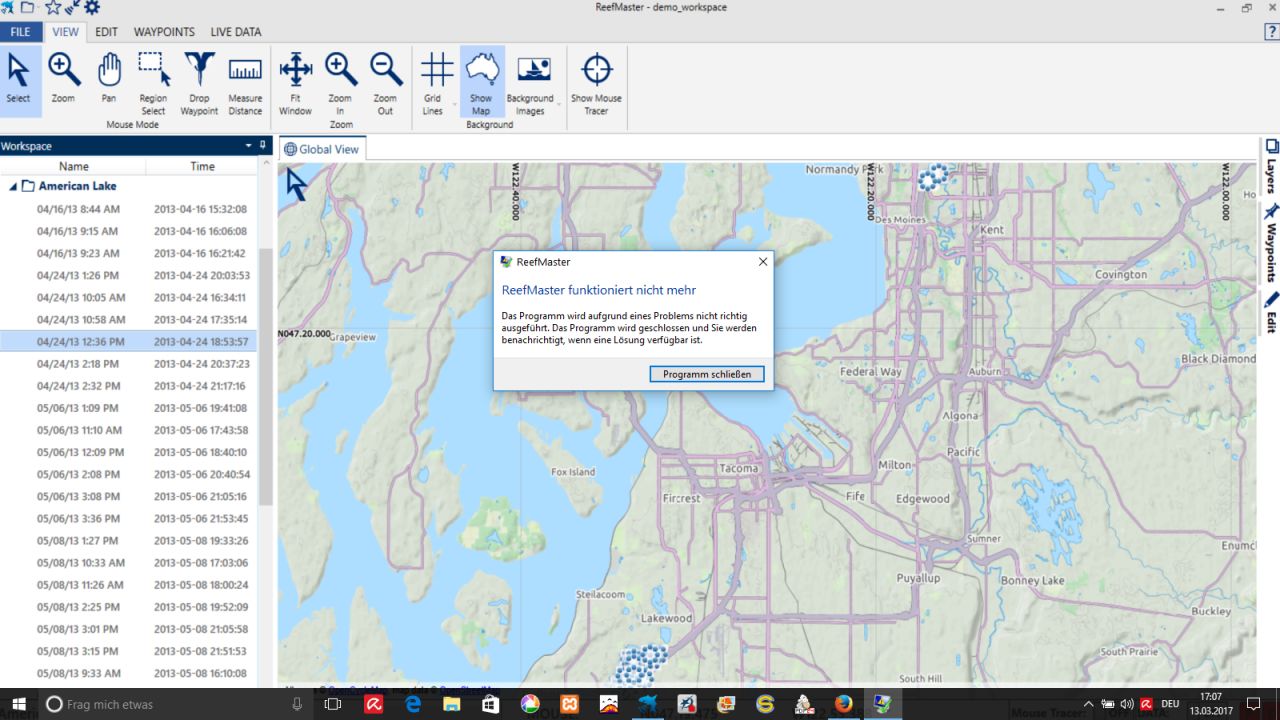Choose the Region Select tool
The image size is (1280, 720).
tap(153, 78)
